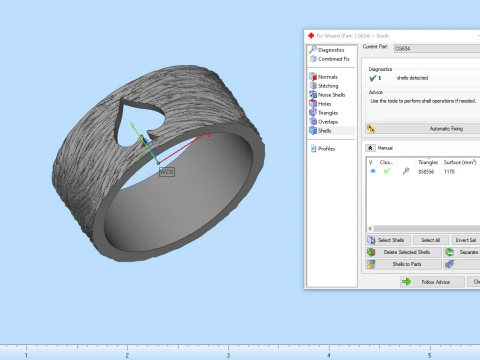Click the shell list left scroll arrow
Viewport: 480px width, 360px height.
pyautogui.click(x=370, y=229)
